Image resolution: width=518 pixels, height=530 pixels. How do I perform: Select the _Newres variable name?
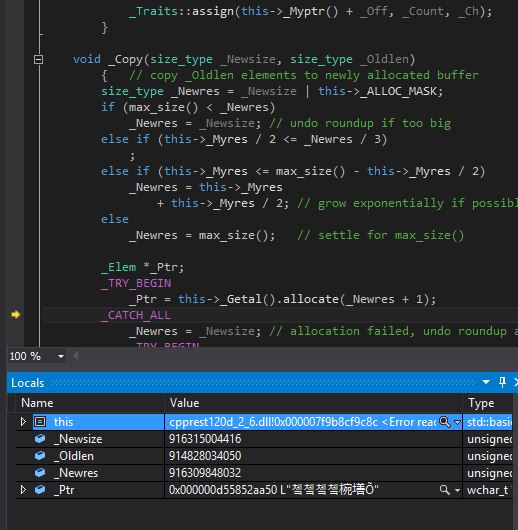point(76,473)
